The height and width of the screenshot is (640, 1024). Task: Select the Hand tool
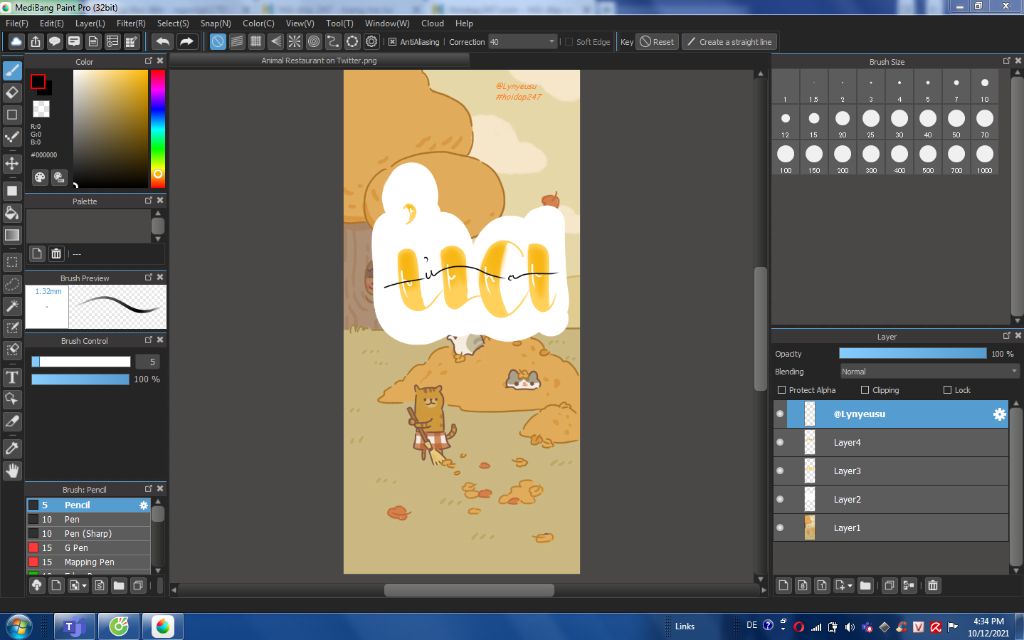(x=12, y=470)
